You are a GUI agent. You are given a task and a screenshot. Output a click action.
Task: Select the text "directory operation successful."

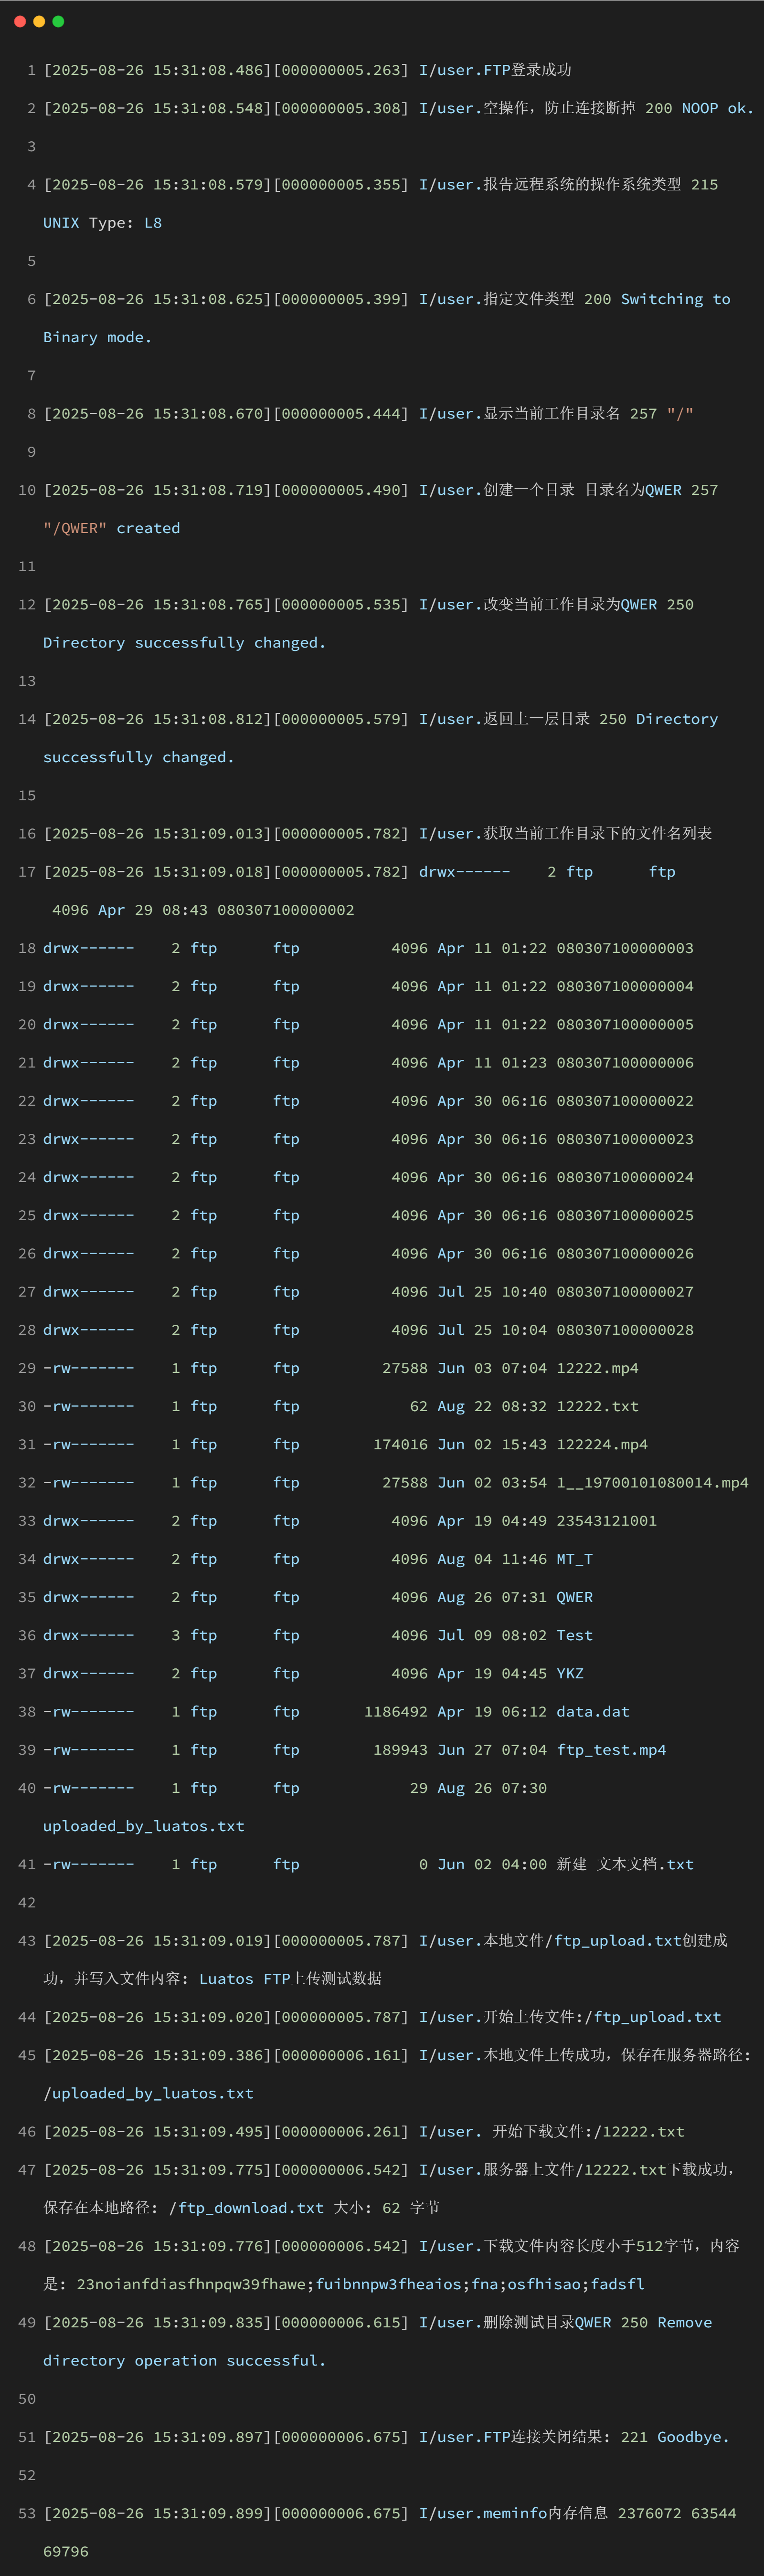(185, 2361)
